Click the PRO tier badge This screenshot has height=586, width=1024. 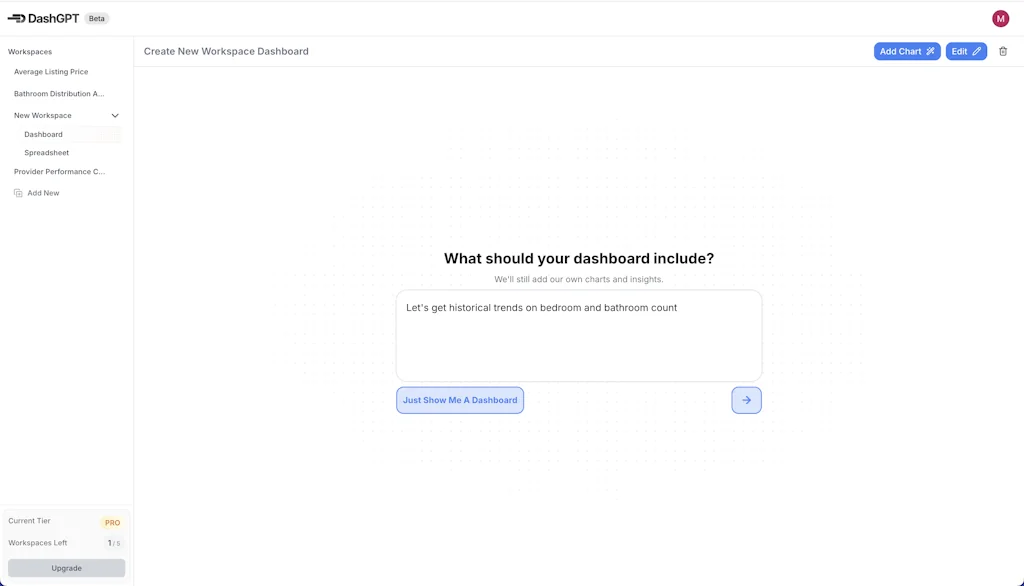click(x=112, y=522)
